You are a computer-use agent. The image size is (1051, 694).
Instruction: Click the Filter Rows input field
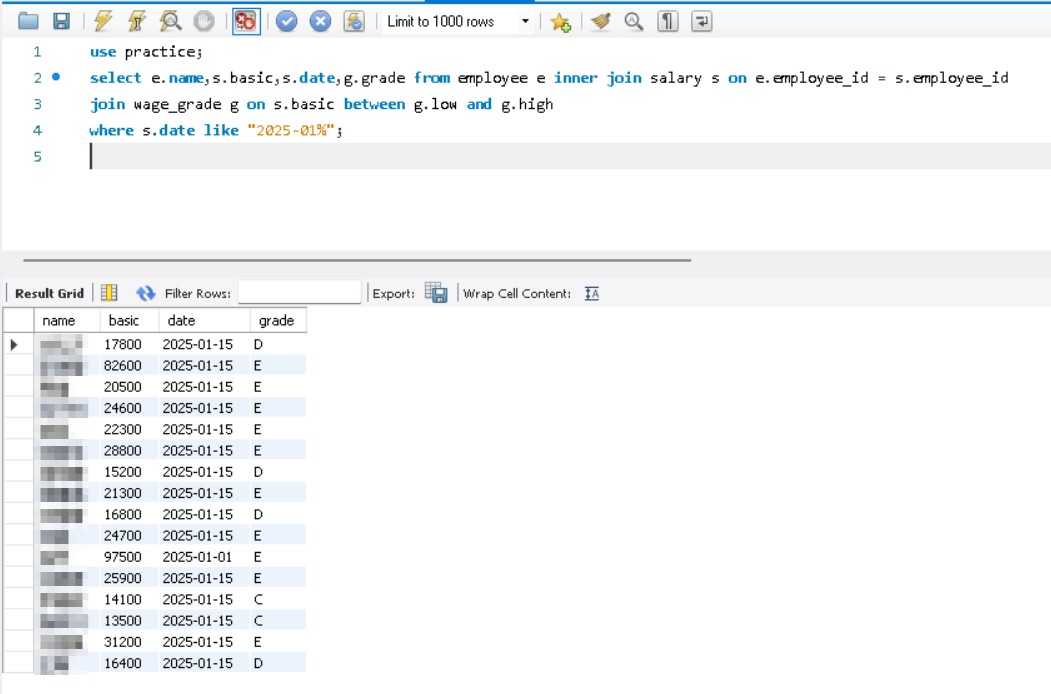tap(299, 293)
